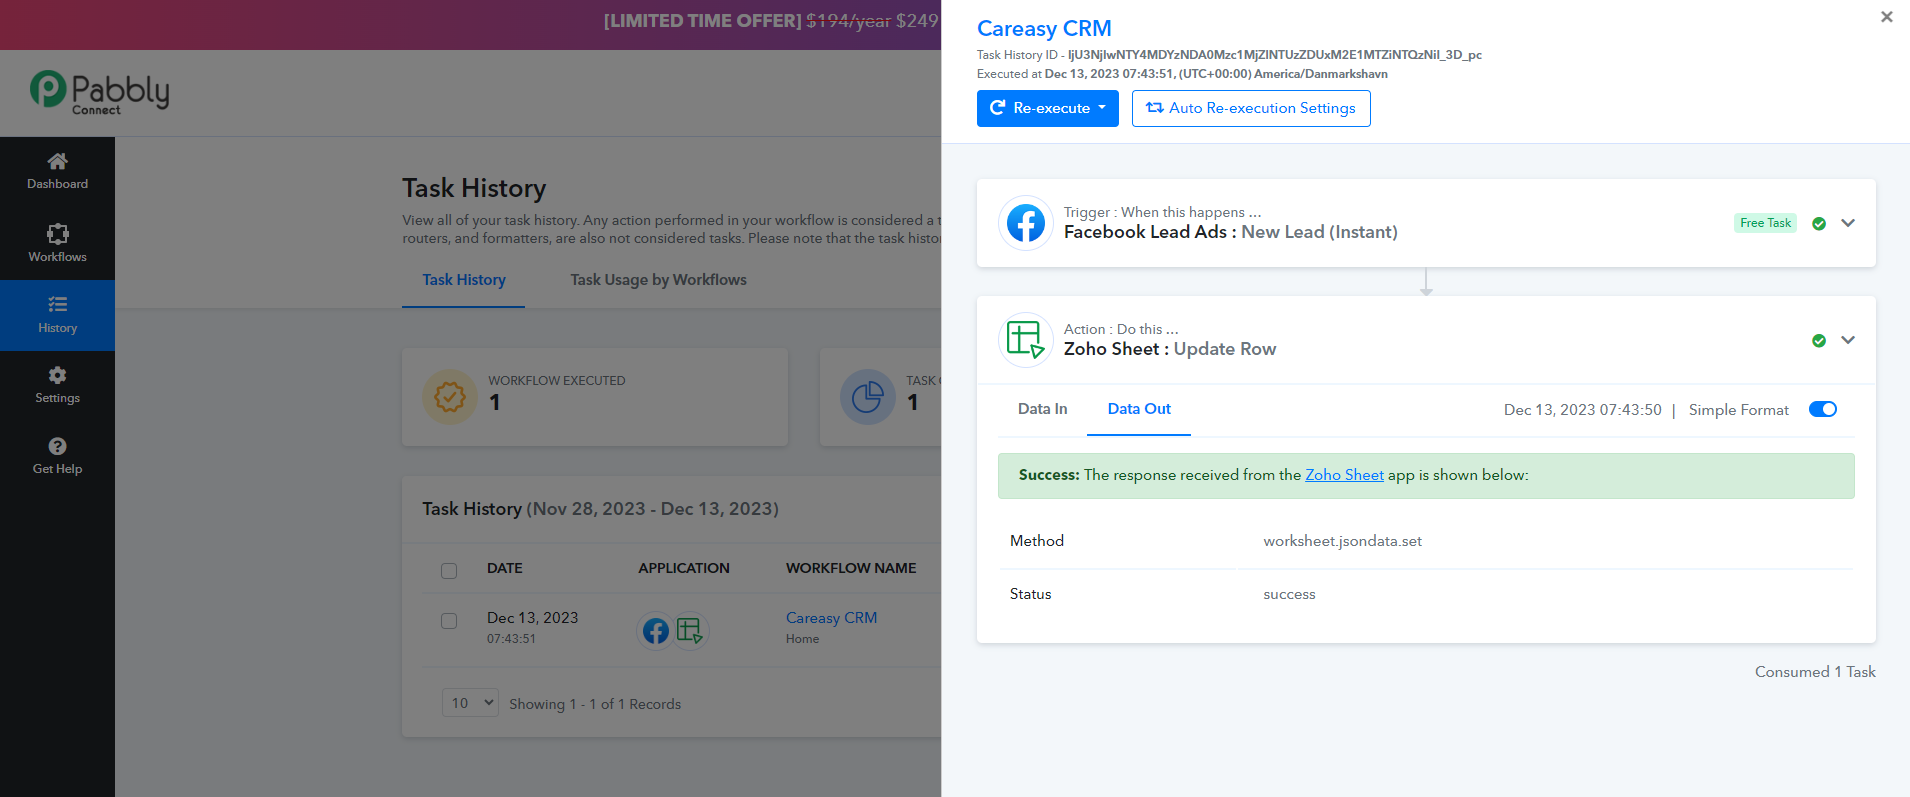The height and width of the screenshot is (797, 1910).
Task: Open Get Help in the sidebar
Action: point(57,456)
